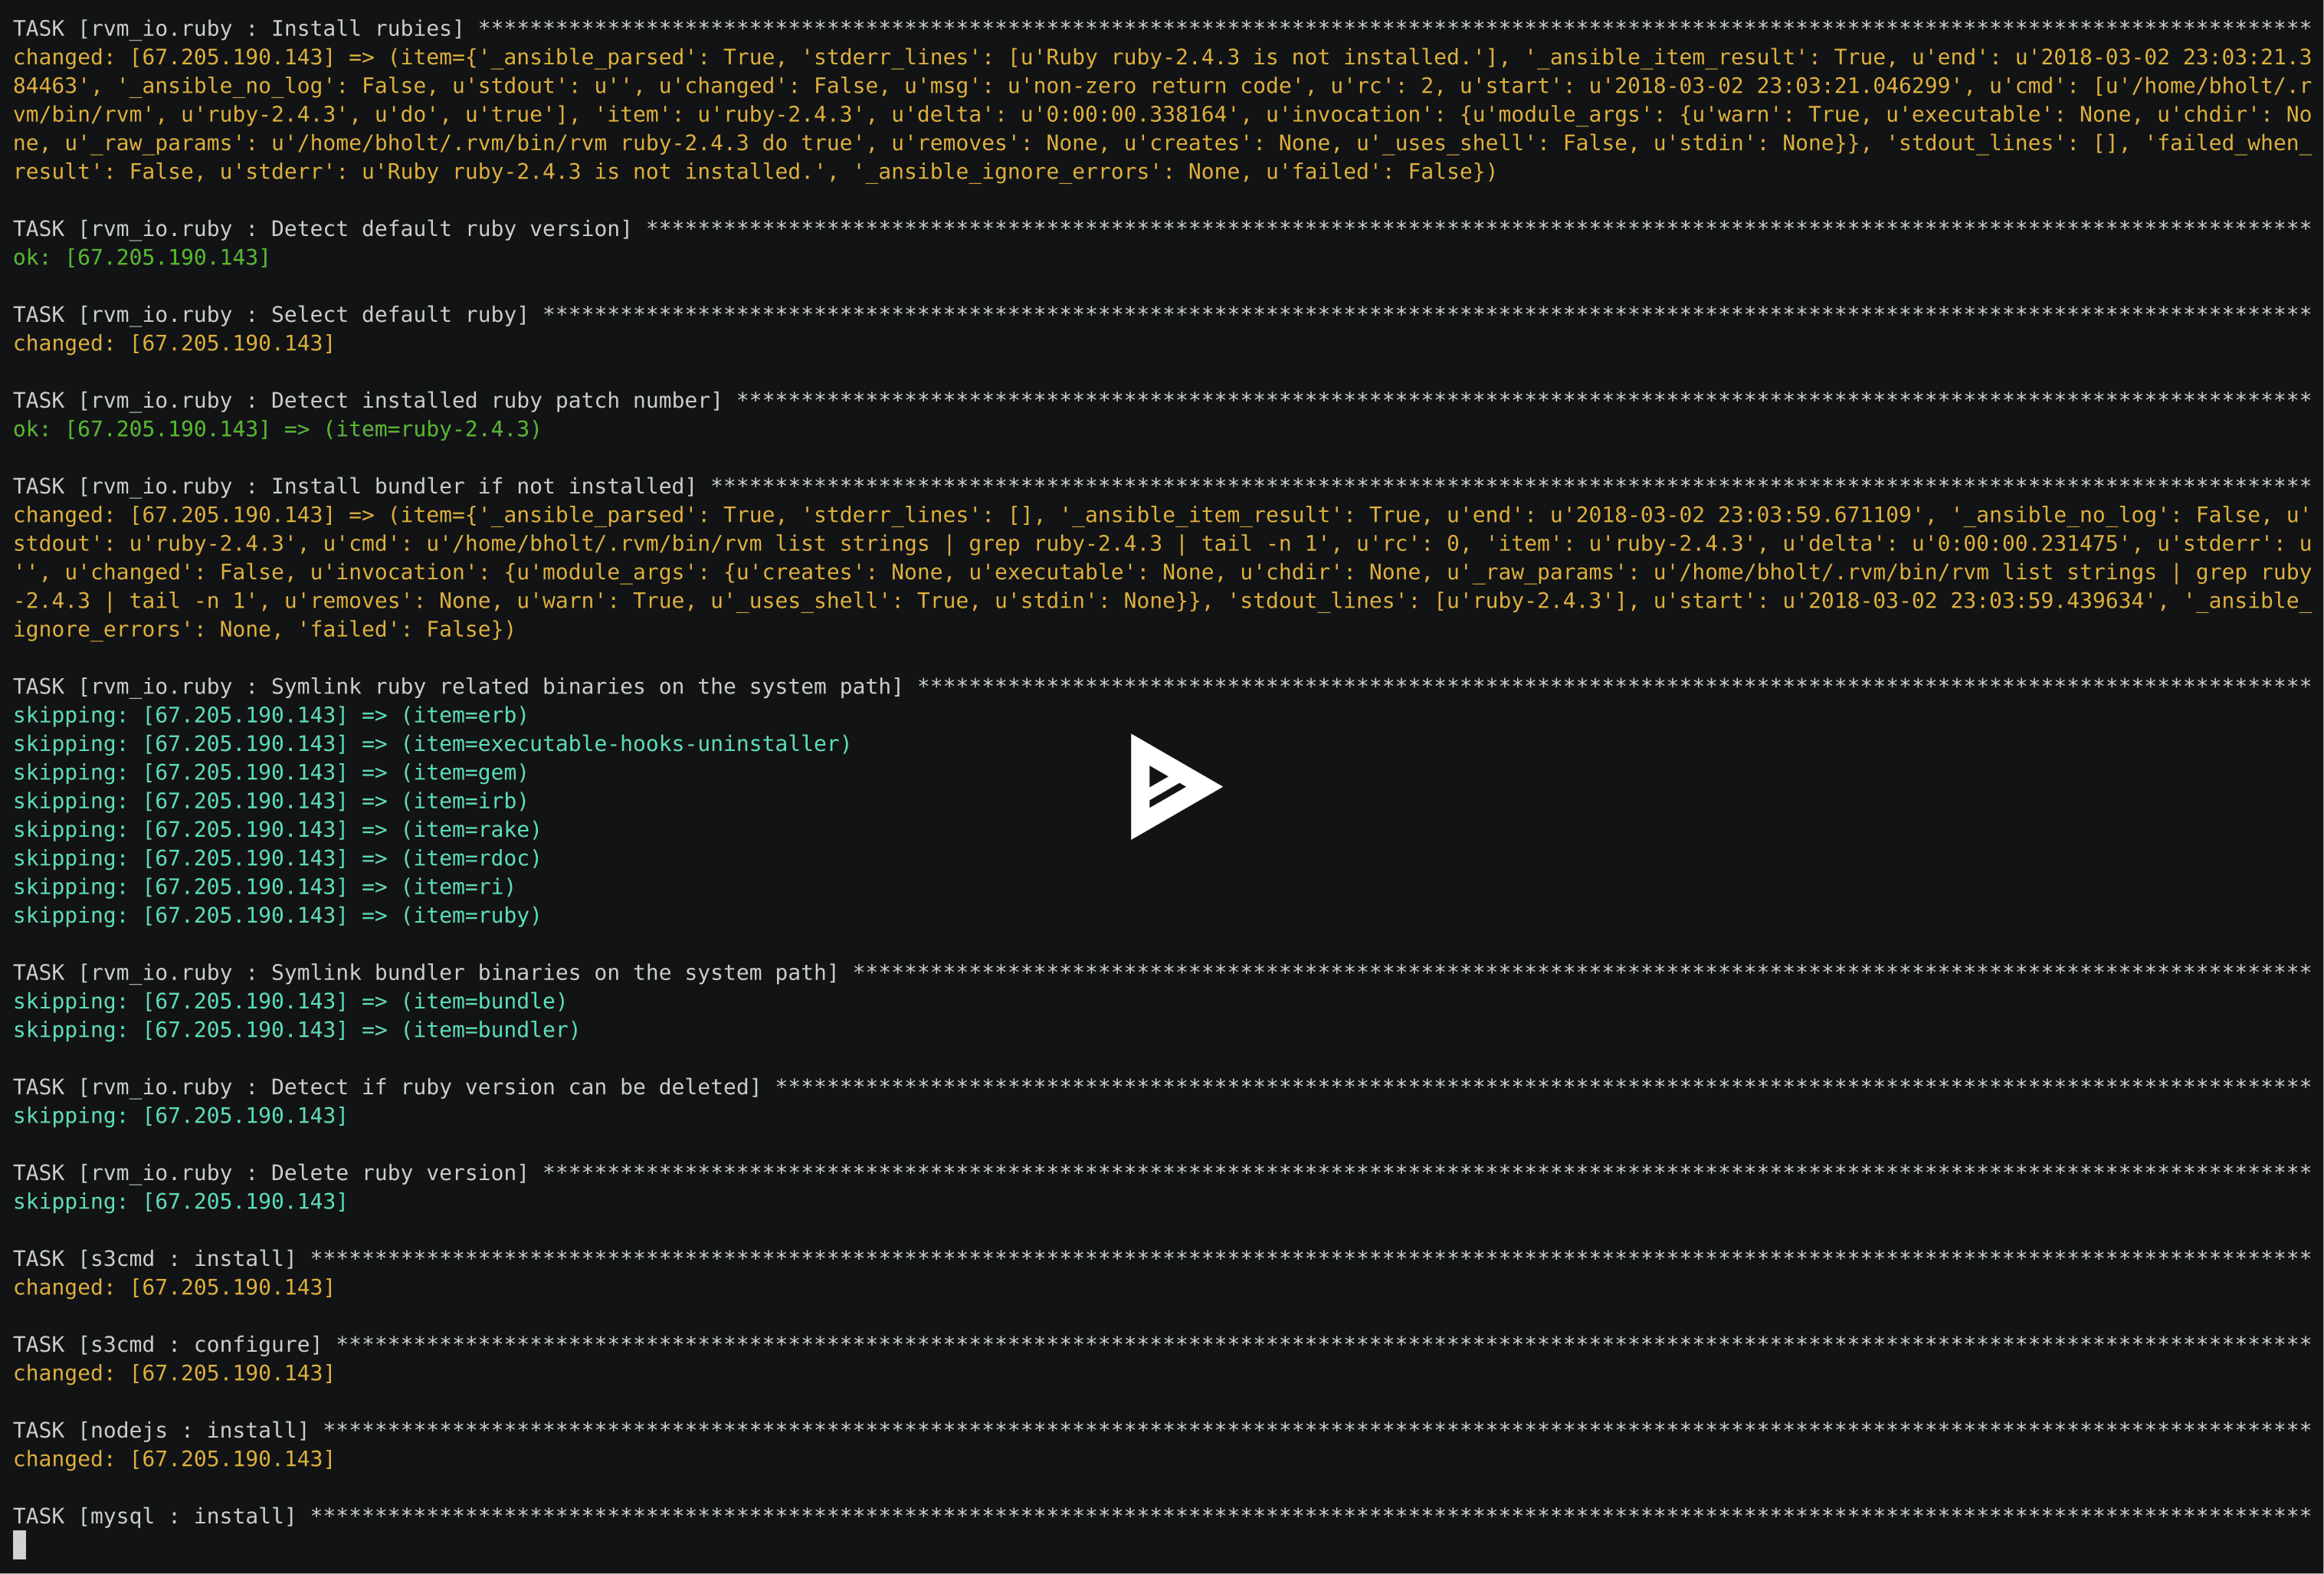
Task: Click the 'TASK [mysql : install]' line
Action: coord(154,1516)
